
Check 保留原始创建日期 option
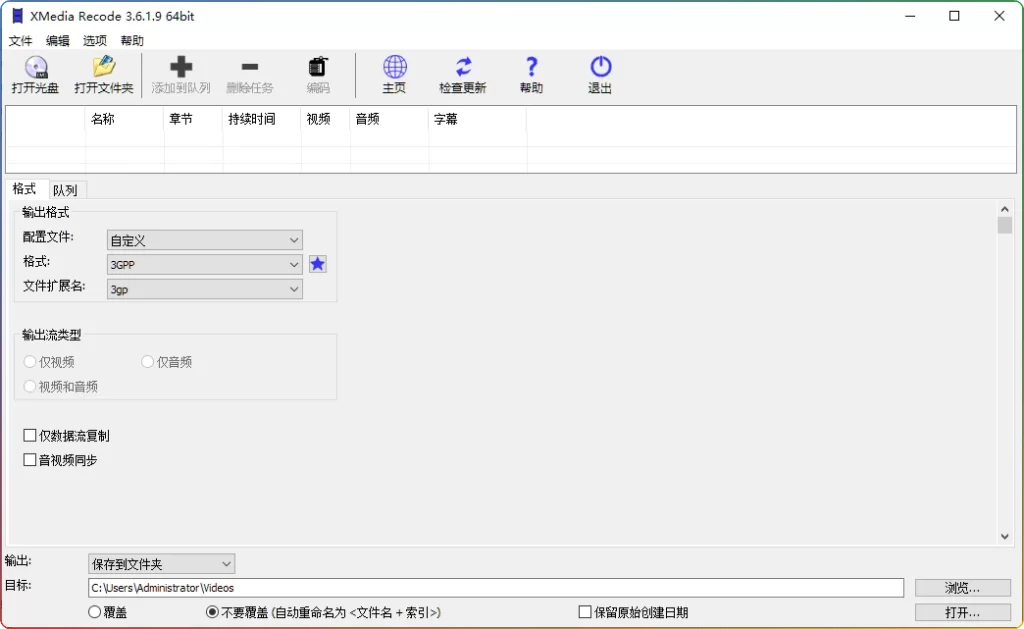coord(586,612)
